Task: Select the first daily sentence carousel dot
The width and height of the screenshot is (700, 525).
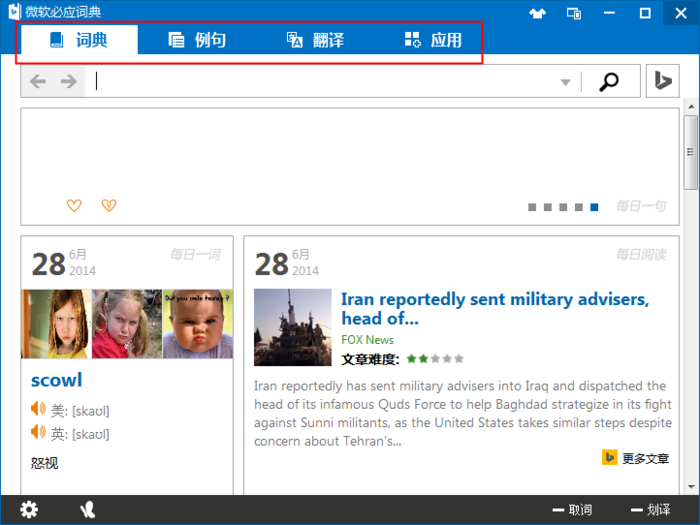Action: pyautogui.click(x=532, y=207)
